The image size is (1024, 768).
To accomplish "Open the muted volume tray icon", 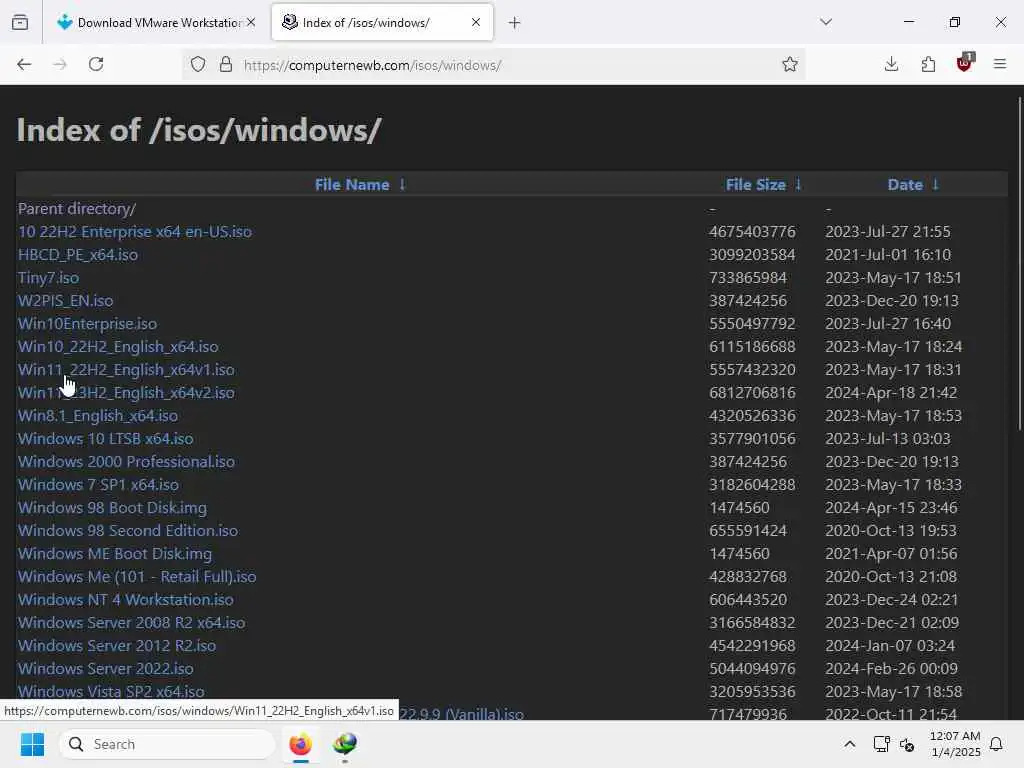I will click(x=907, y=744).
